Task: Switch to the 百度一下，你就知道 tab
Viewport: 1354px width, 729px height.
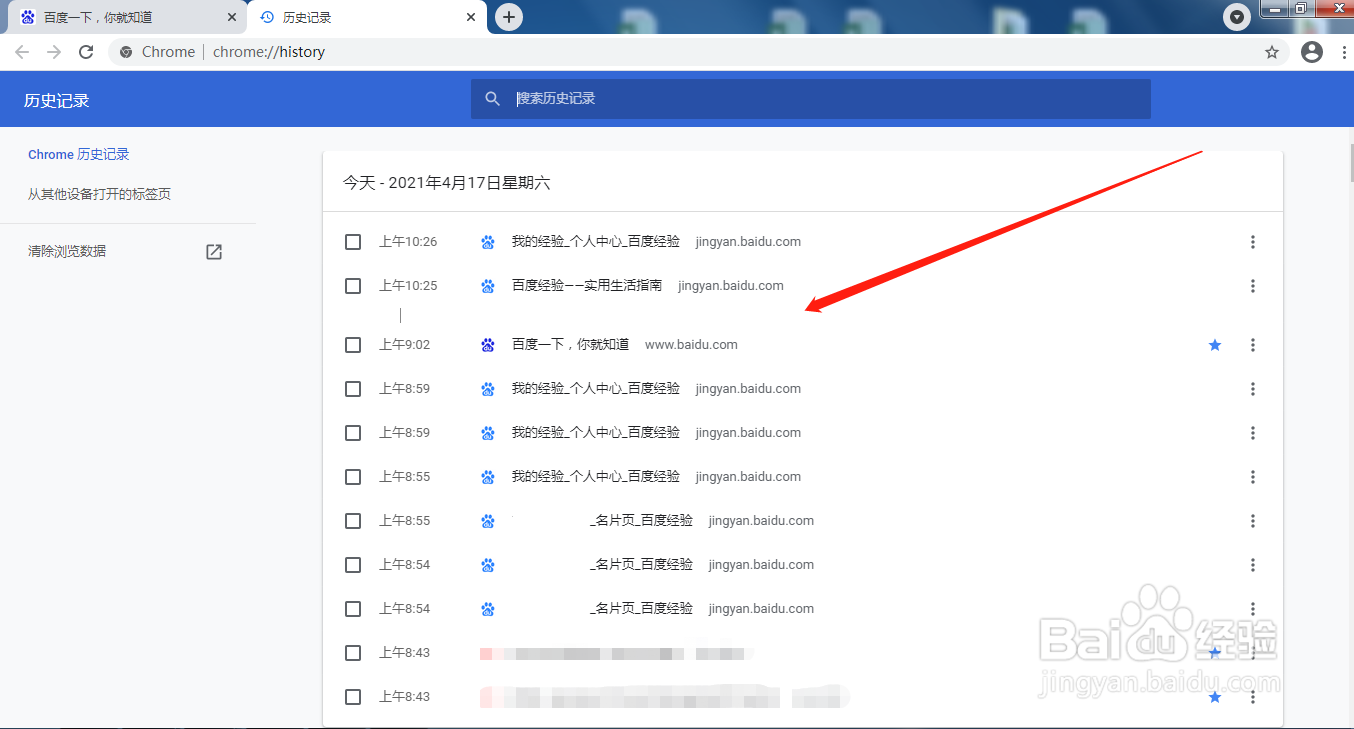Action: pyautogui.click(x=127, y=18)
